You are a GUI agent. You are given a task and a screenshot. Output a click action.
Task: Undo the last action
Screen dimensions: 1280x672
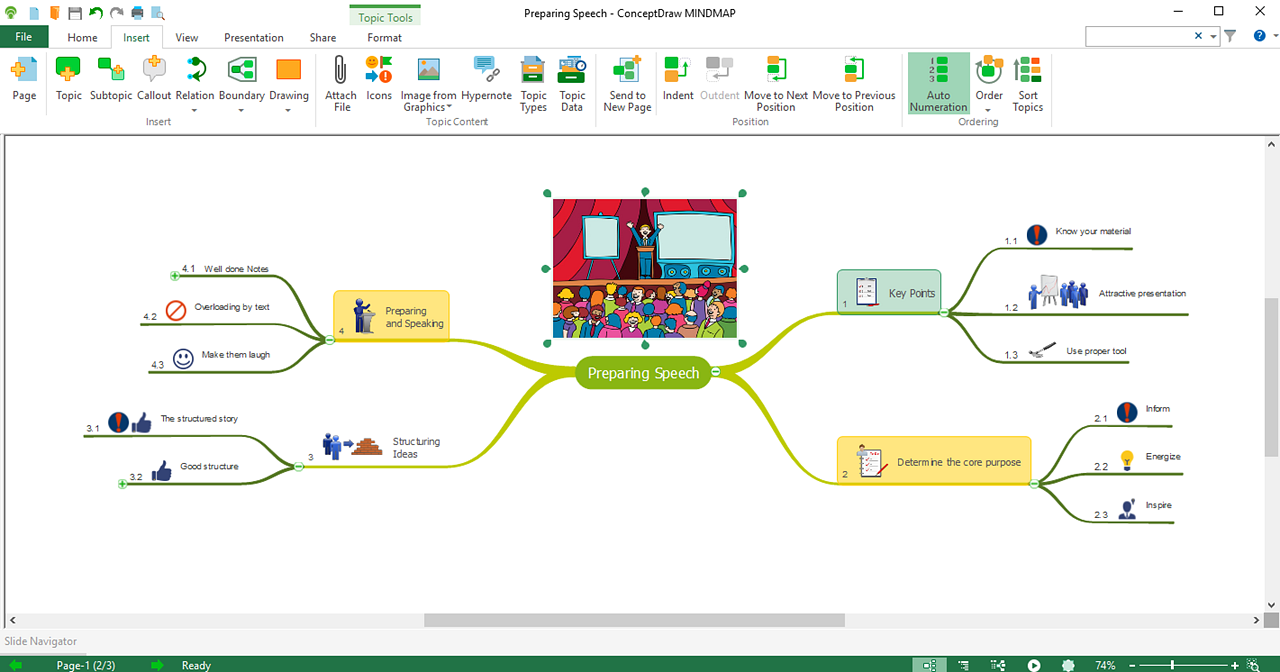point(95,13)
